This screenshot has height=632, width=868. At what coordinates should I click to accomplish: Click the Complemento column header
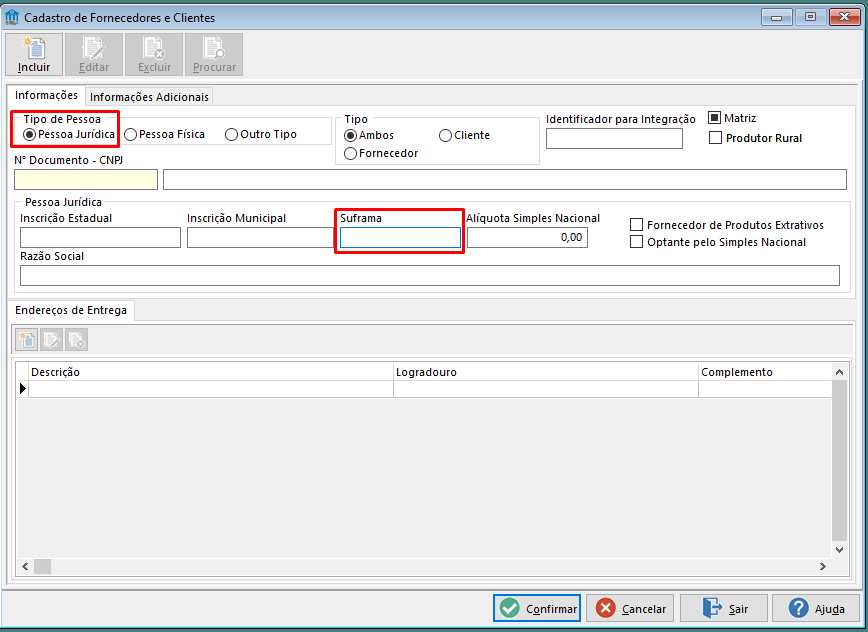[x=765, y=372]
